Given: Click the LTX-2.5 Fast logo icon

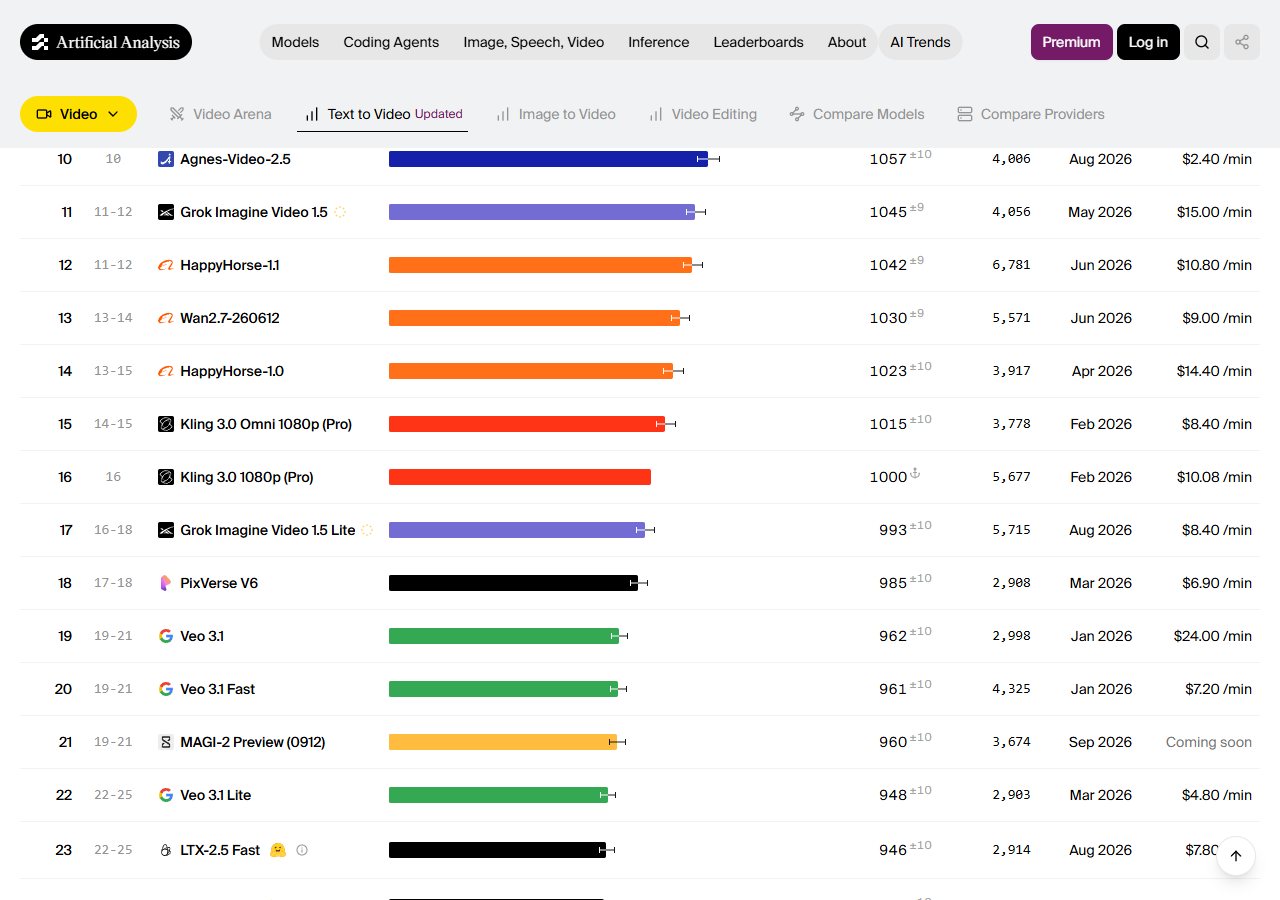Looking at the screenshot, I should (x=166, y=850).
